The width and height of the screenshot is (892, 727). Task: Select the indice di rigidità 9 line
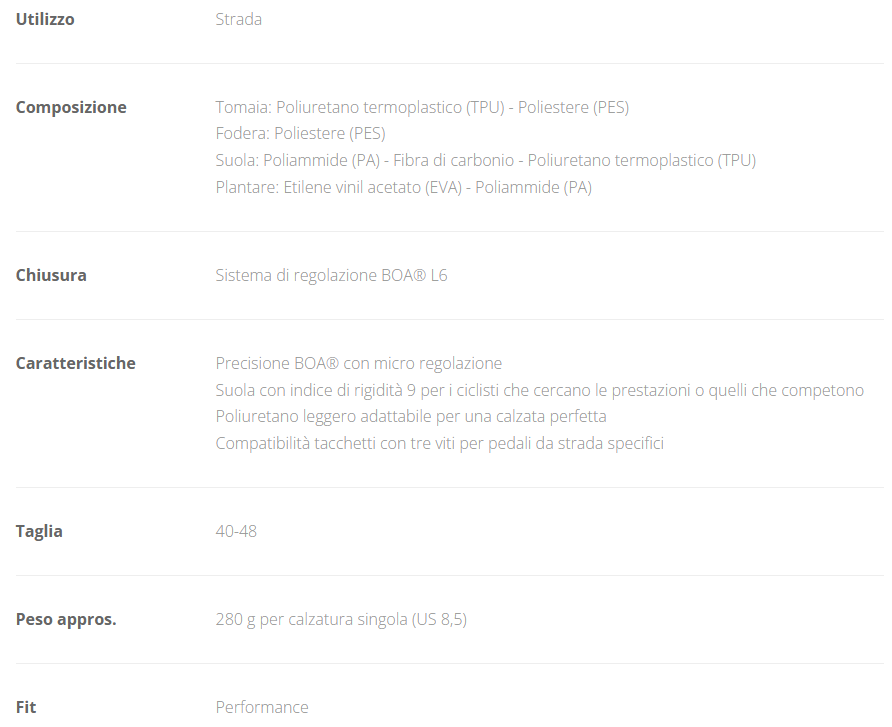pyautogui.click(x=539, y=390)
